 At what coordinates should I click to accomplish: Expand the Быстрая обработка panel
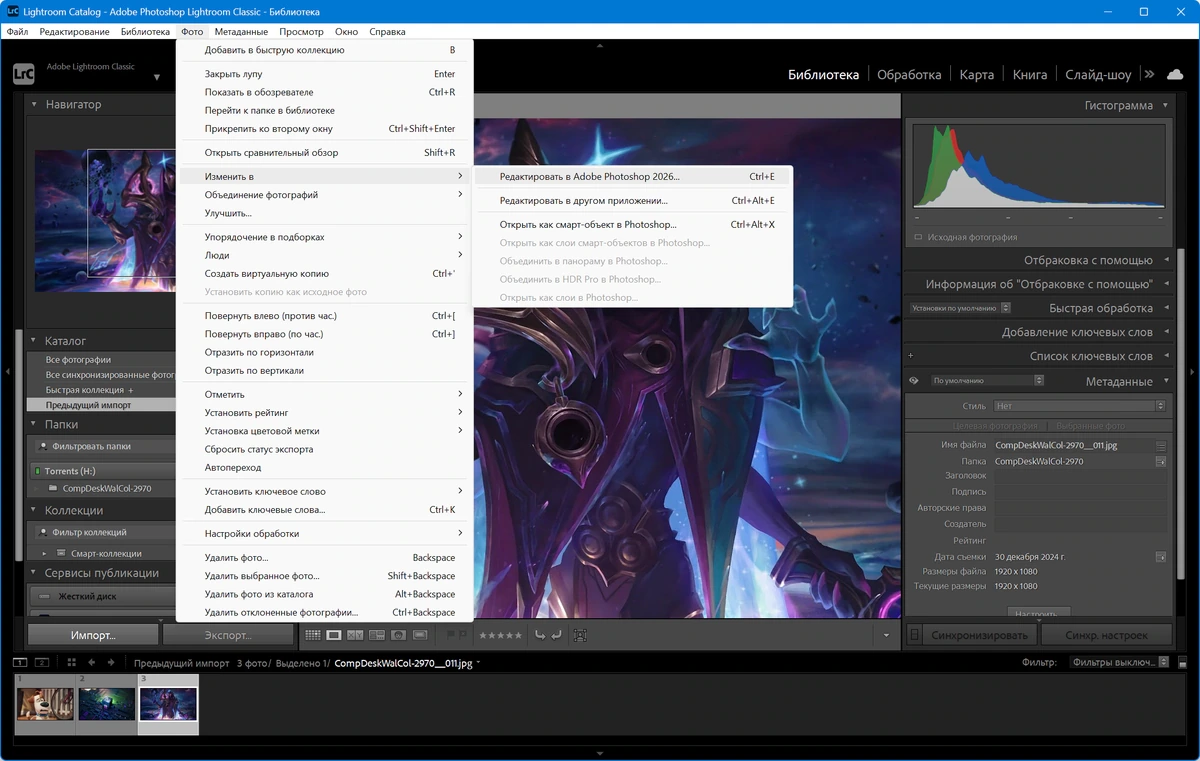tap(1164, 308)
